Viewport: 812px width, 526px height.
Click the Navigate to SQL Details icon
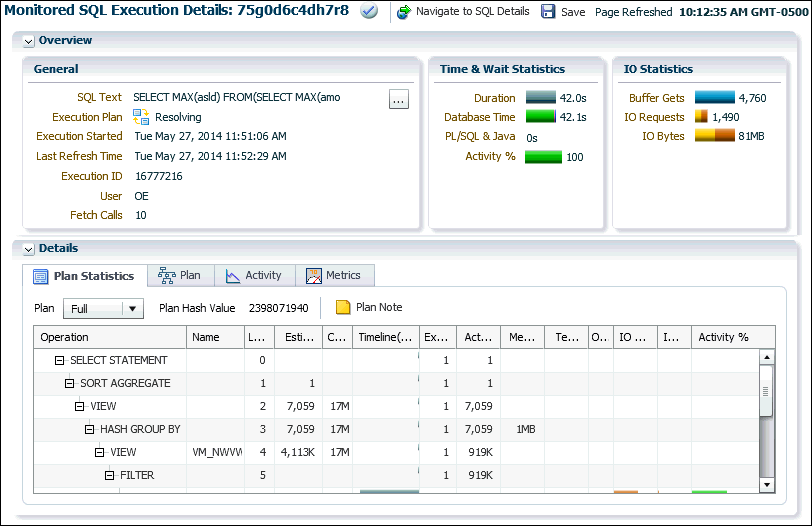404,12
